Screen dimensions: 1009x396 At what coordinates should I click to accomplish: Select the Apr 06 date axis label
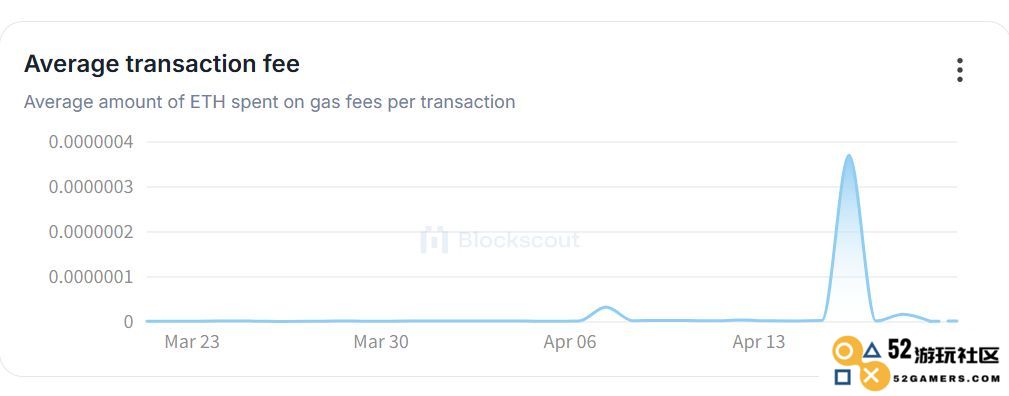[x=569, y=342]
